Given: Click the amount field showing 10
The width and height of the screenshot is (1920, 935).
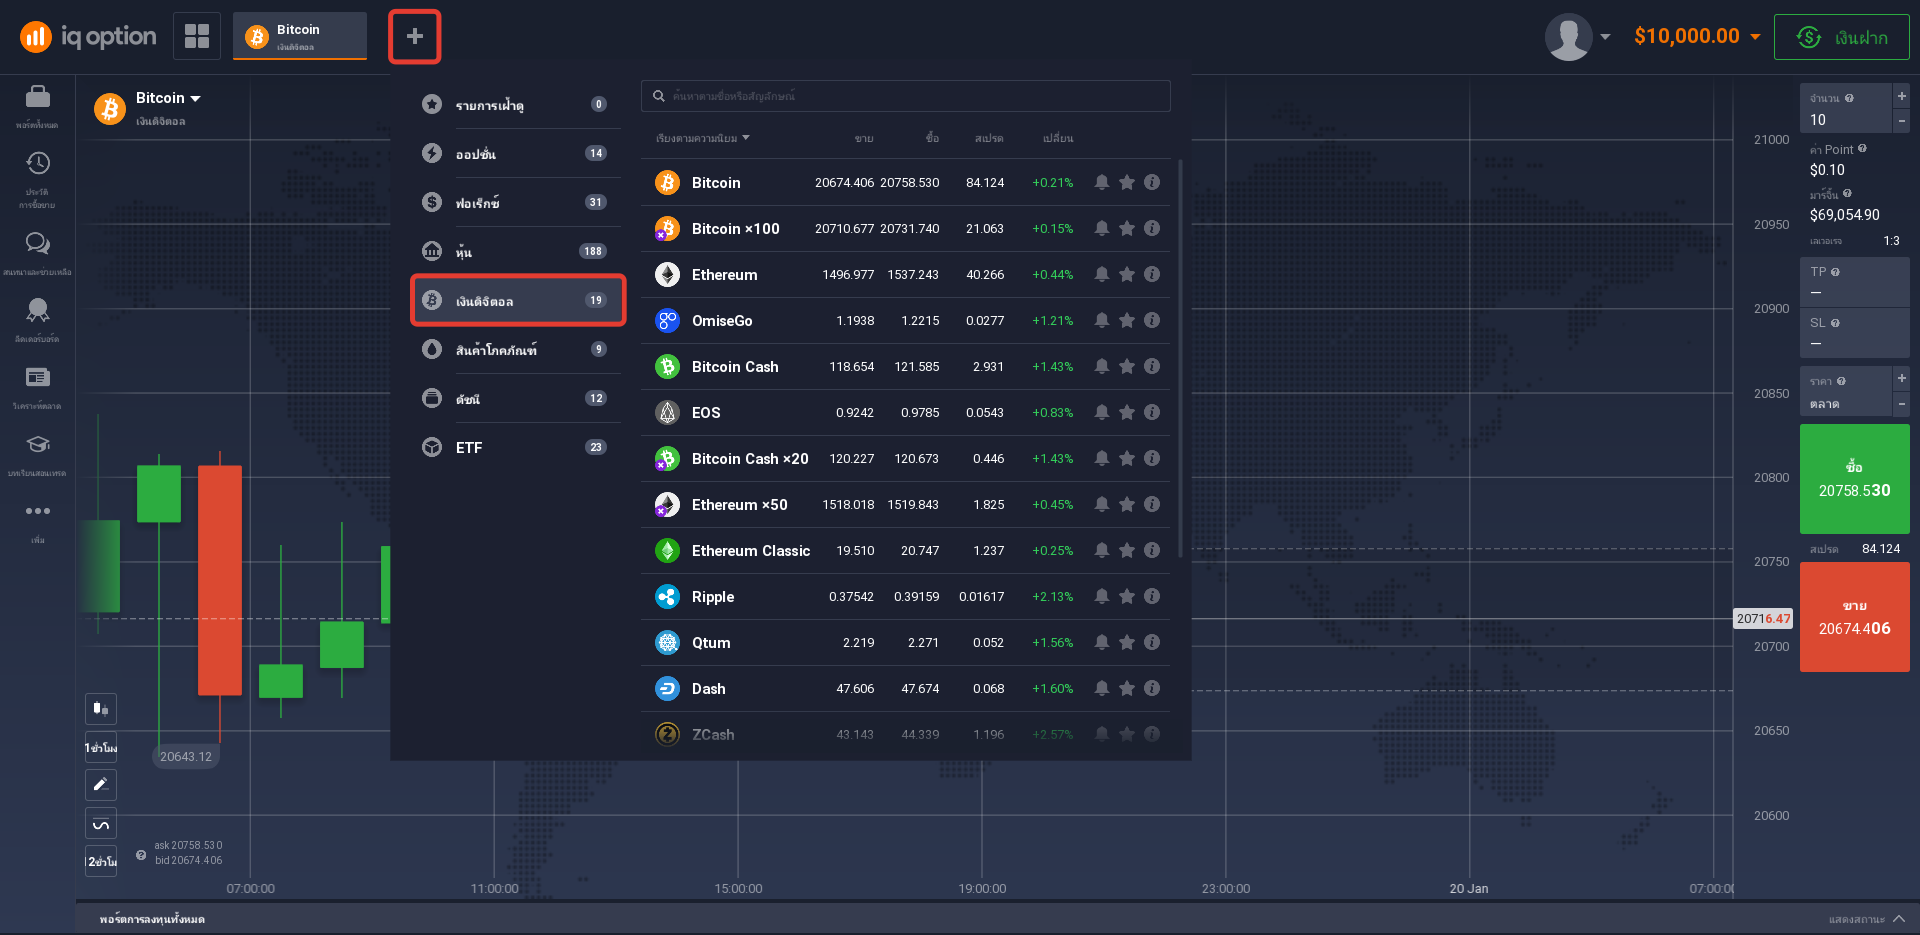Looking at the screenshot, I should click(x=1846, y=109).
